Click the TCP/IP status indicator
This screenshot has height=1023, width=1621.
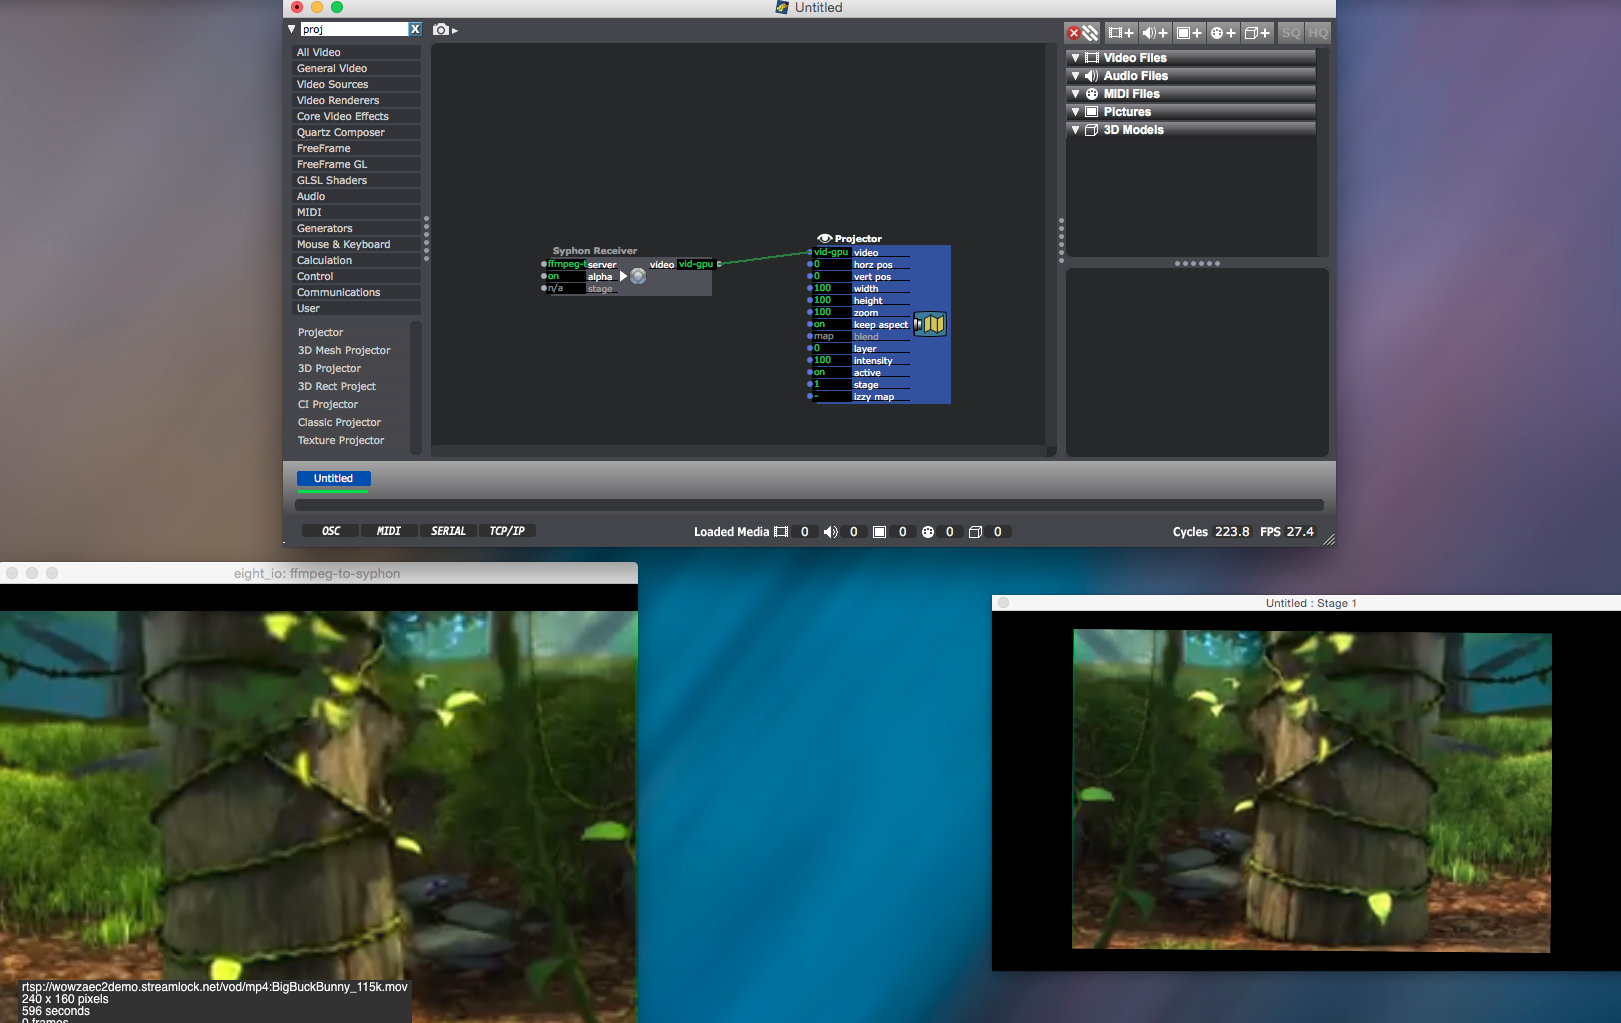click(x=507, y=531)
